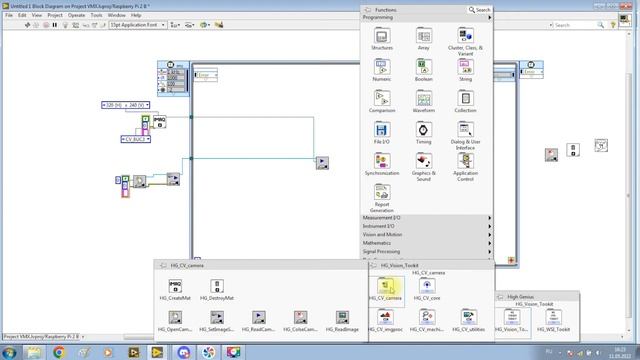Open the Distribute Objects dropdown
Image resolution: width=640 pixels, height=360 pixels.
point(189,25)
